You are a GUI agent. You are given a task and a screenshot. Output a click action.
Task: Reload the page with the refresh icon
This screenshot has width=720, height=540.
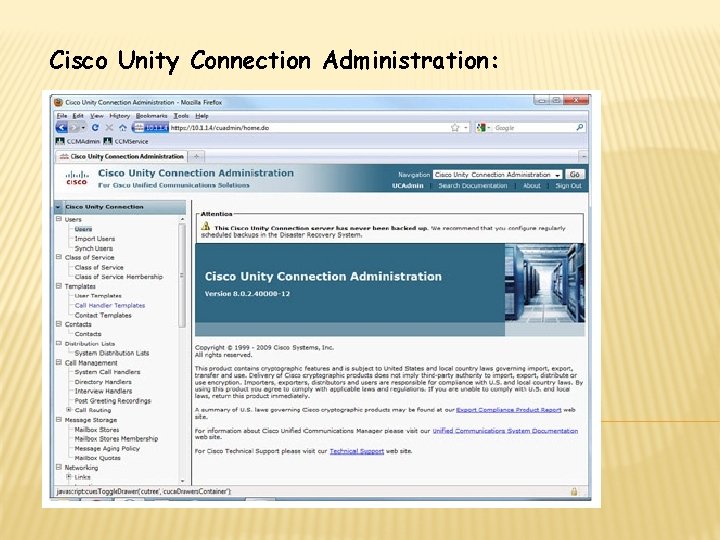click(95, 128)
